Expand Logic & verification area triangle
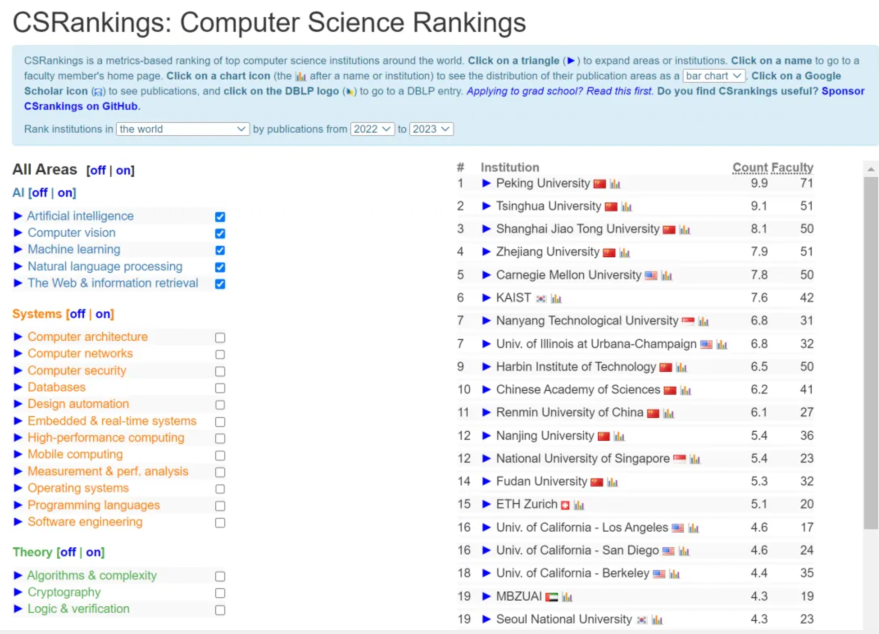The height and width of the screenshot is (634, 879). pos(17,609)
